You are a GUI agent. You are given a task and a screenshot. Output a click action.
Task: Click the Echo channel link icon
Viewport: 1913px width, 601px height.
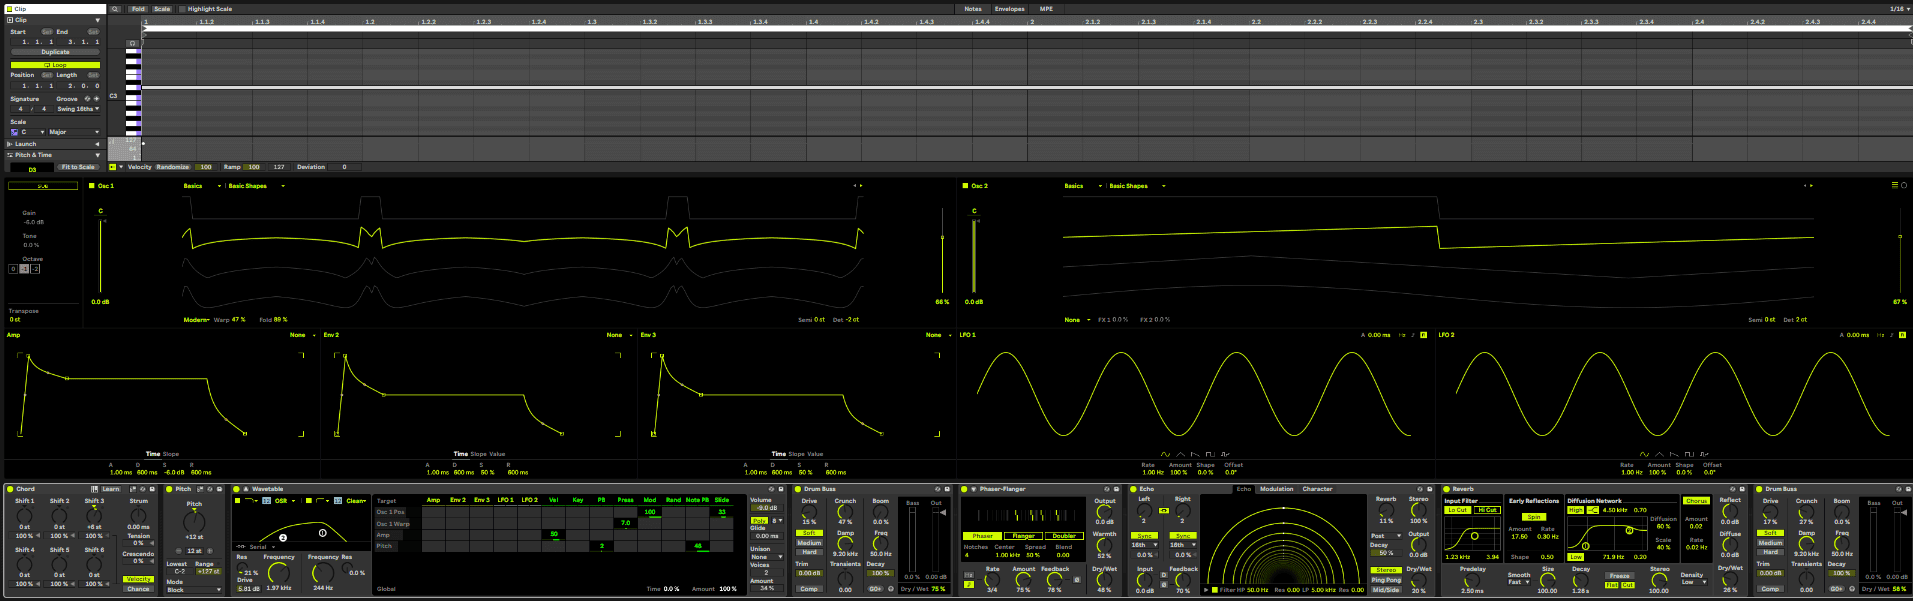click(x=1163, y=511)
